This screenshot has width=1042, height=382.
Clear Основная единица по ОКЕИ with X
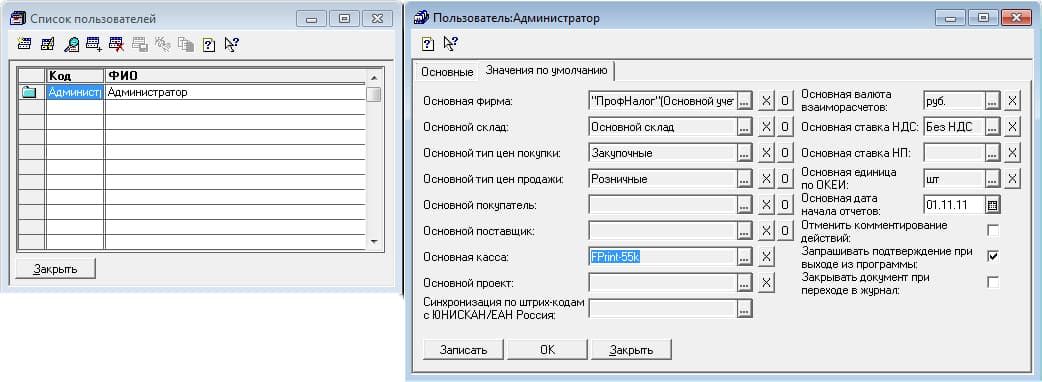pyautogui.click(x=1011, y=179)
